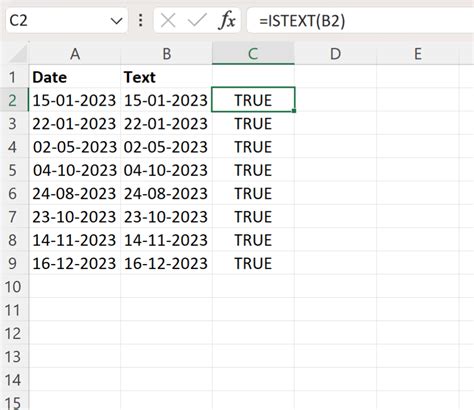Select cell A3 with 22-01-2023

75,123
